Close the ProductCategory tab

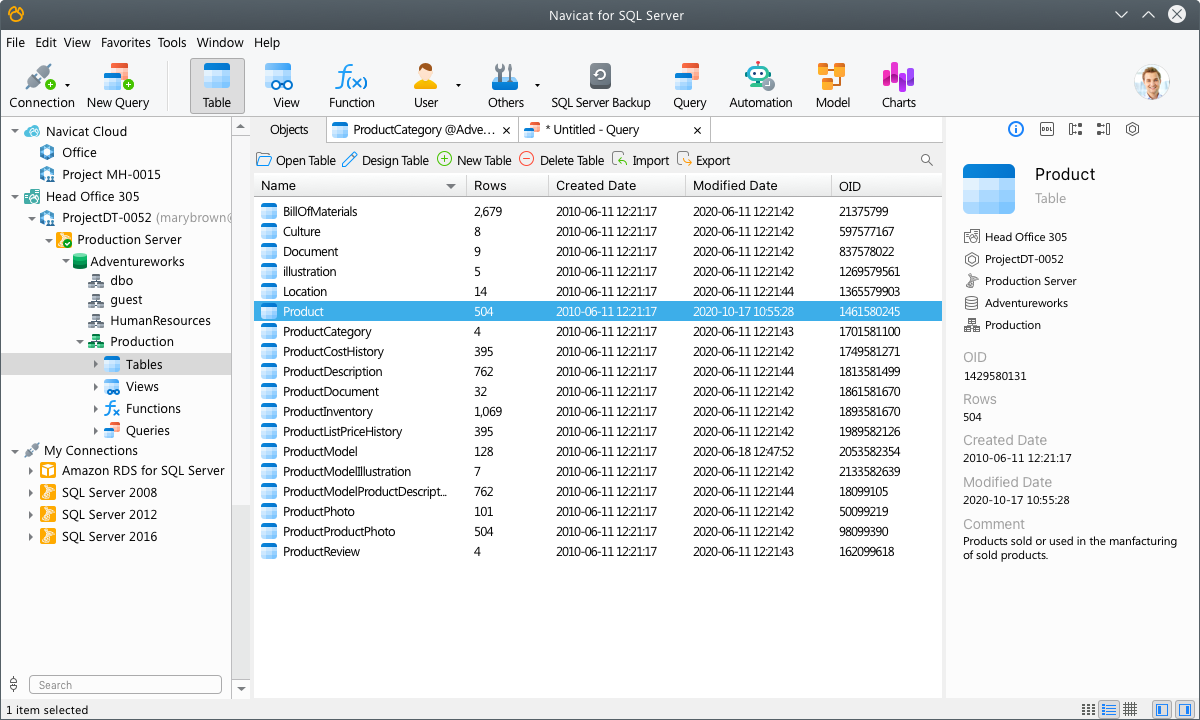(507, 130)
